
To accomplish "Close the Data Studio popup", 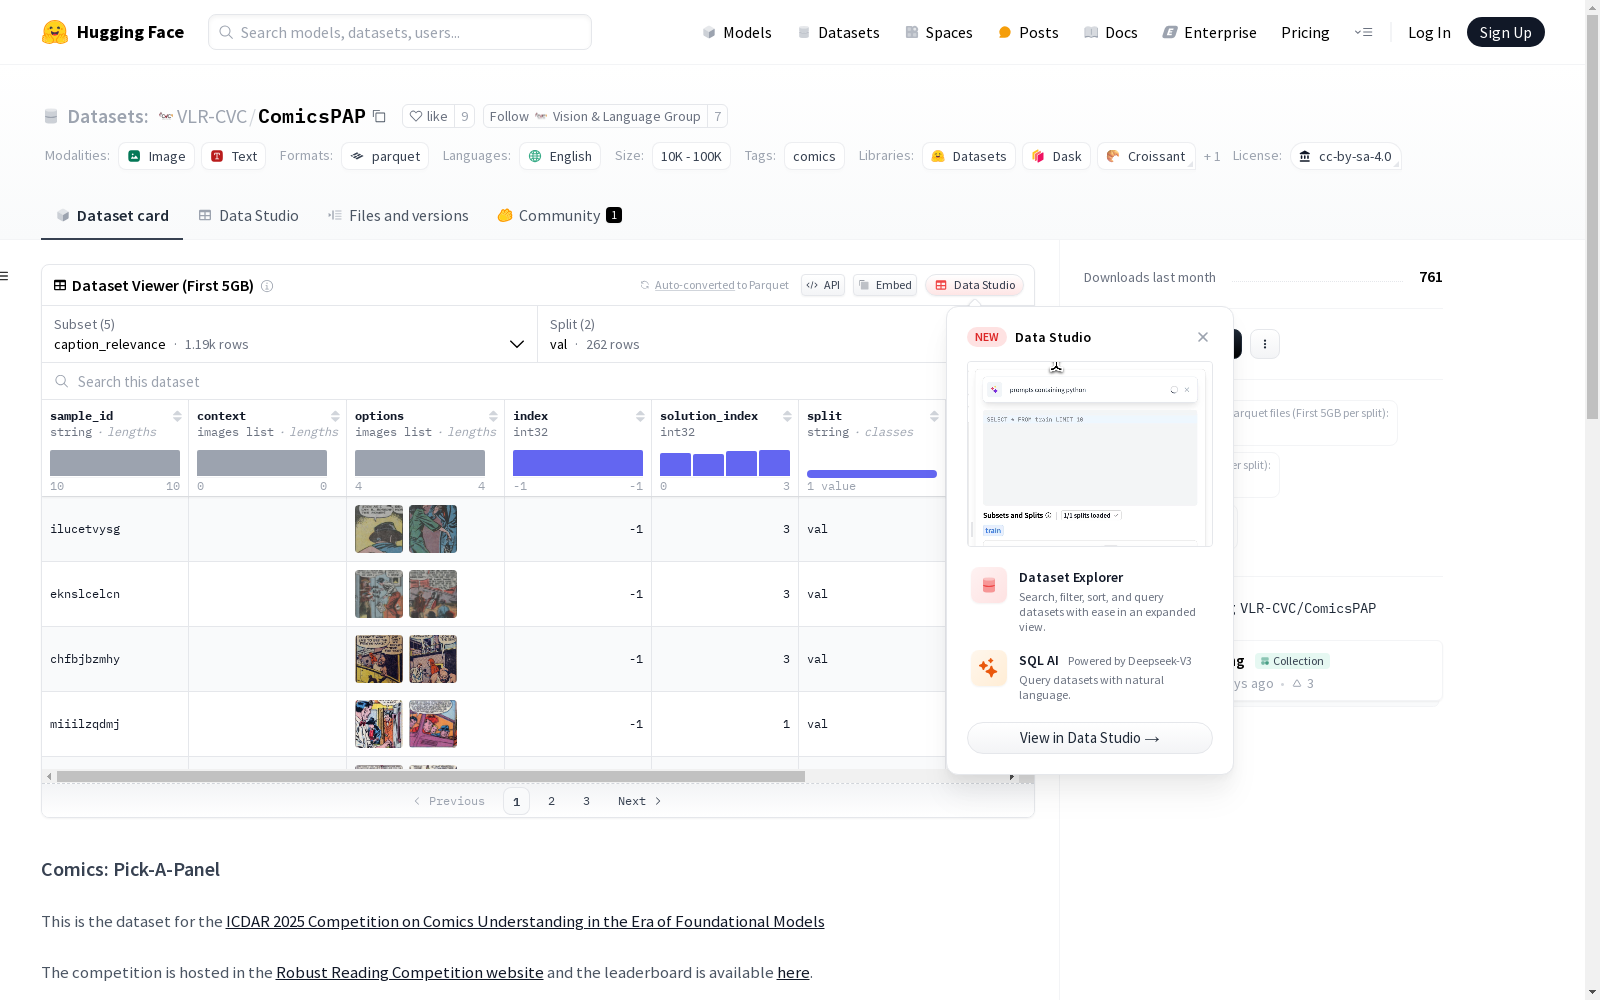I will (x=1203, y=337).
